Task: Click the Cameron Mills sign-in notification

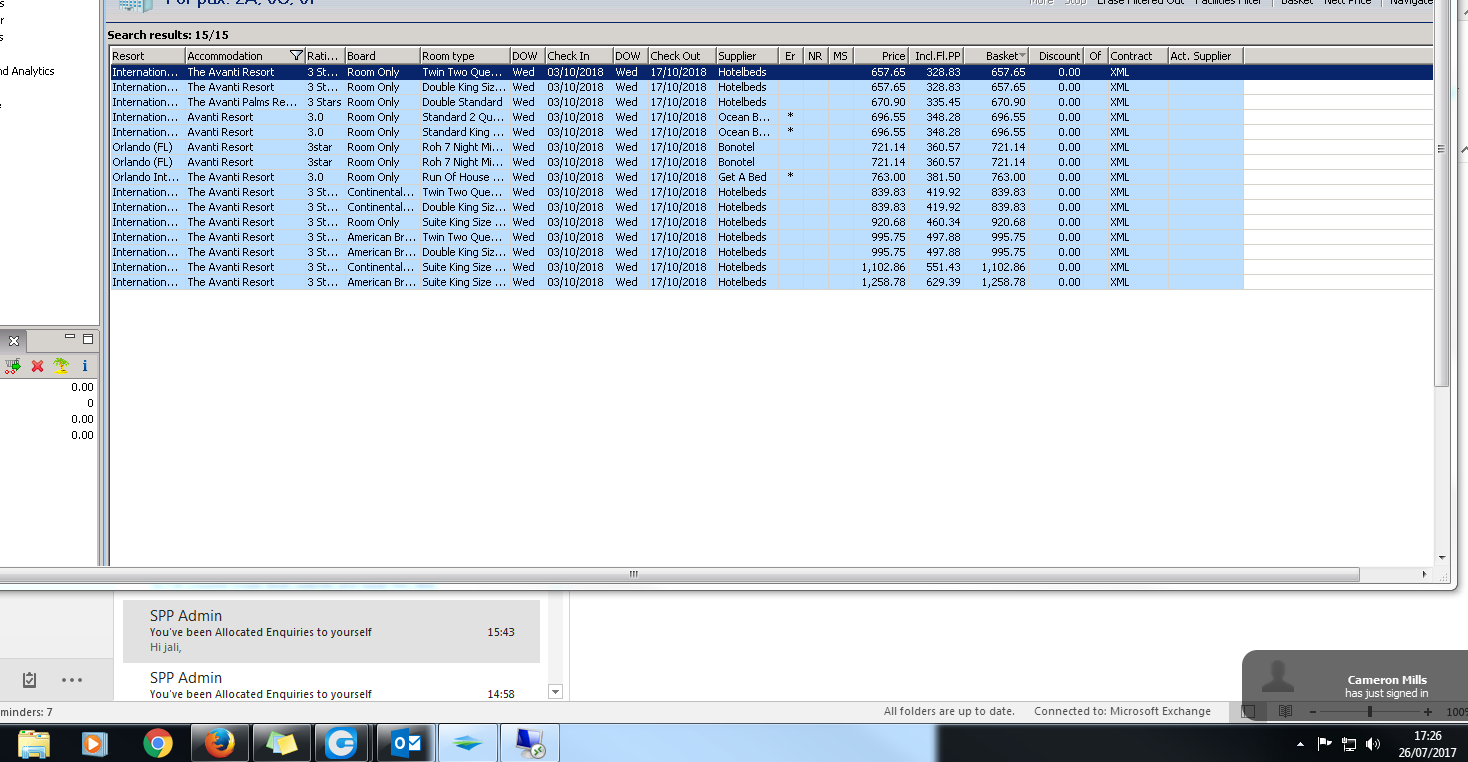Action: click(x=1355, y=687)
